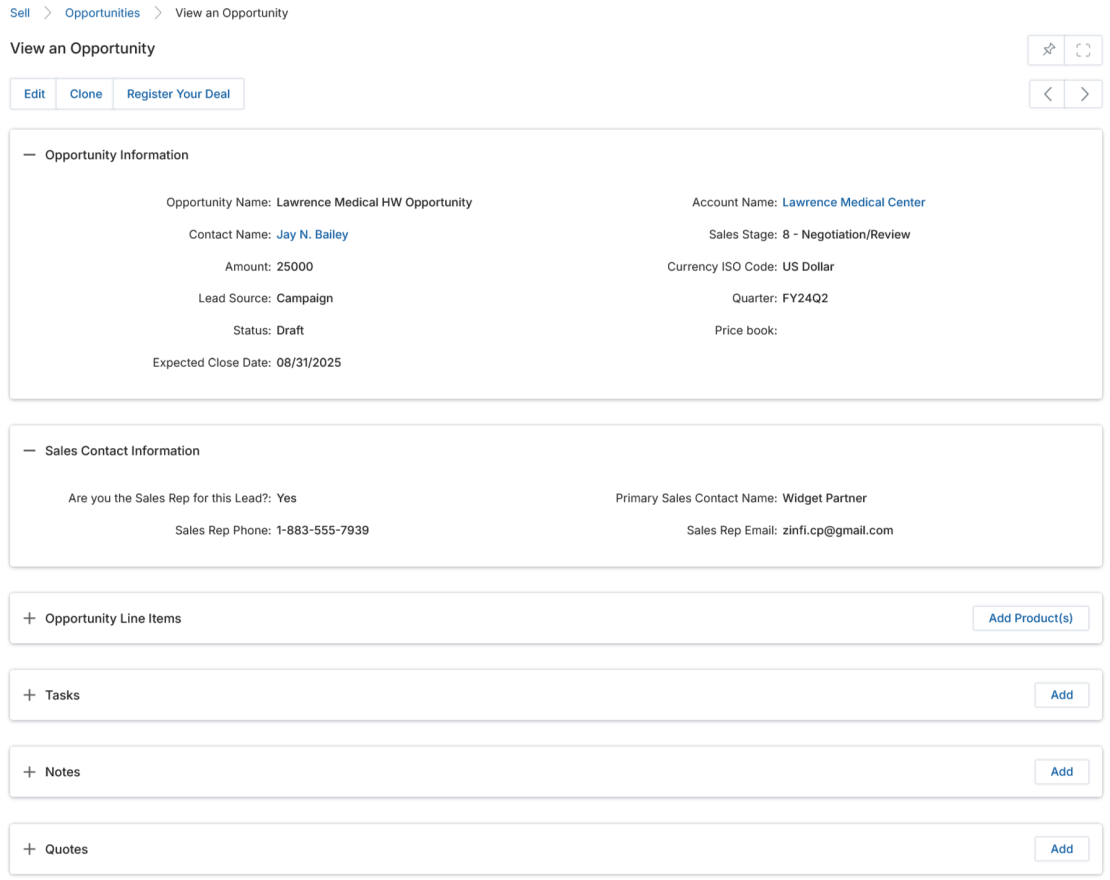Click expected close date 08/31/2025

coord(309,362)
